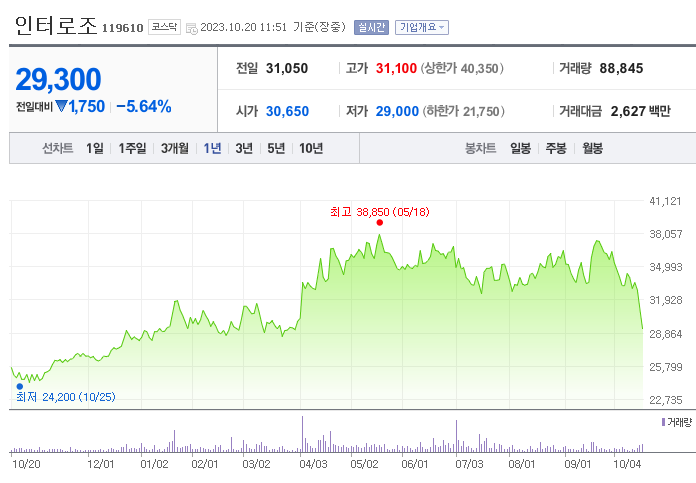Image resolution: width=696 pixels, height=483 pixels.
Task: Select the 1년 line chart tab
Action: click(212, 148)
